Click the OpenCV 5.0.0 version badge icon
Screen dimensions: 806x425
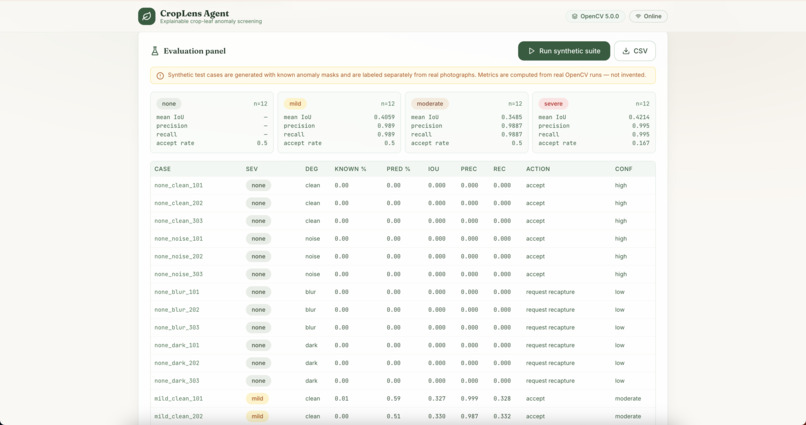coord(575,16)
